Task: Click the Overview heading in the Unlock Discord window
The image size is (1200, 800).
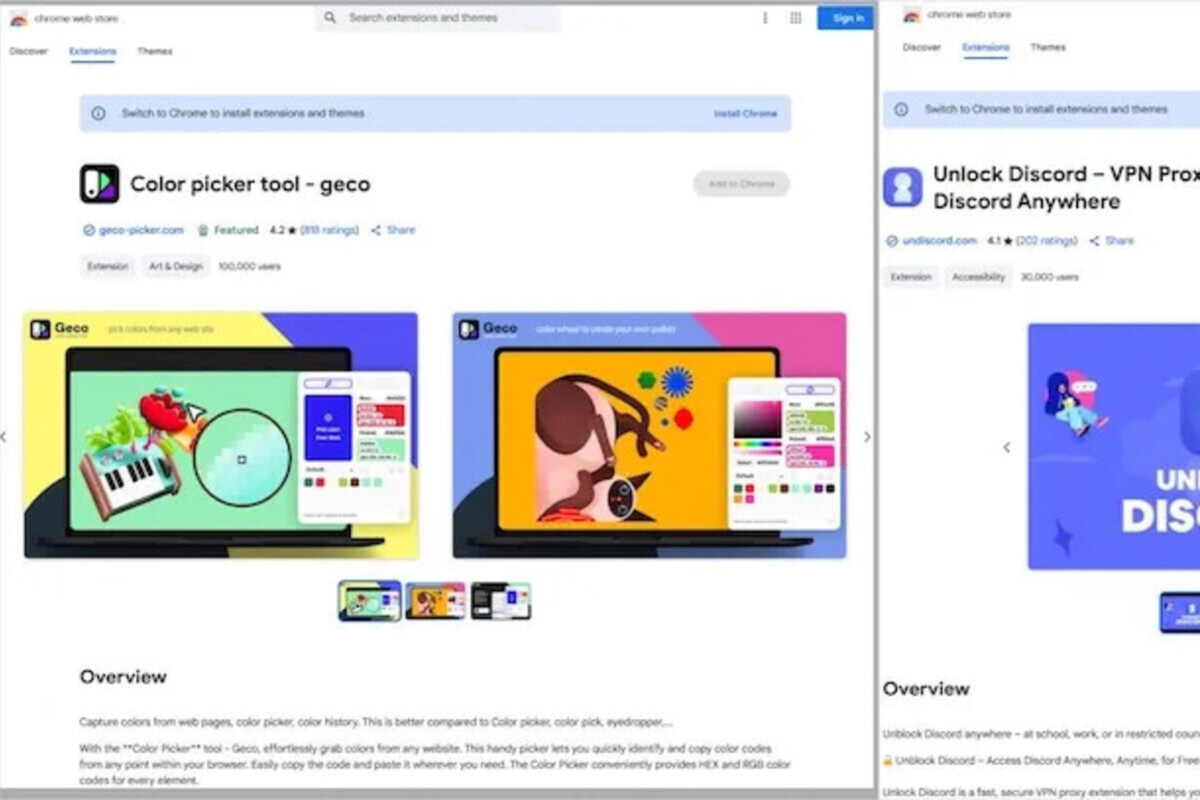Action: (x=926, y=689)
